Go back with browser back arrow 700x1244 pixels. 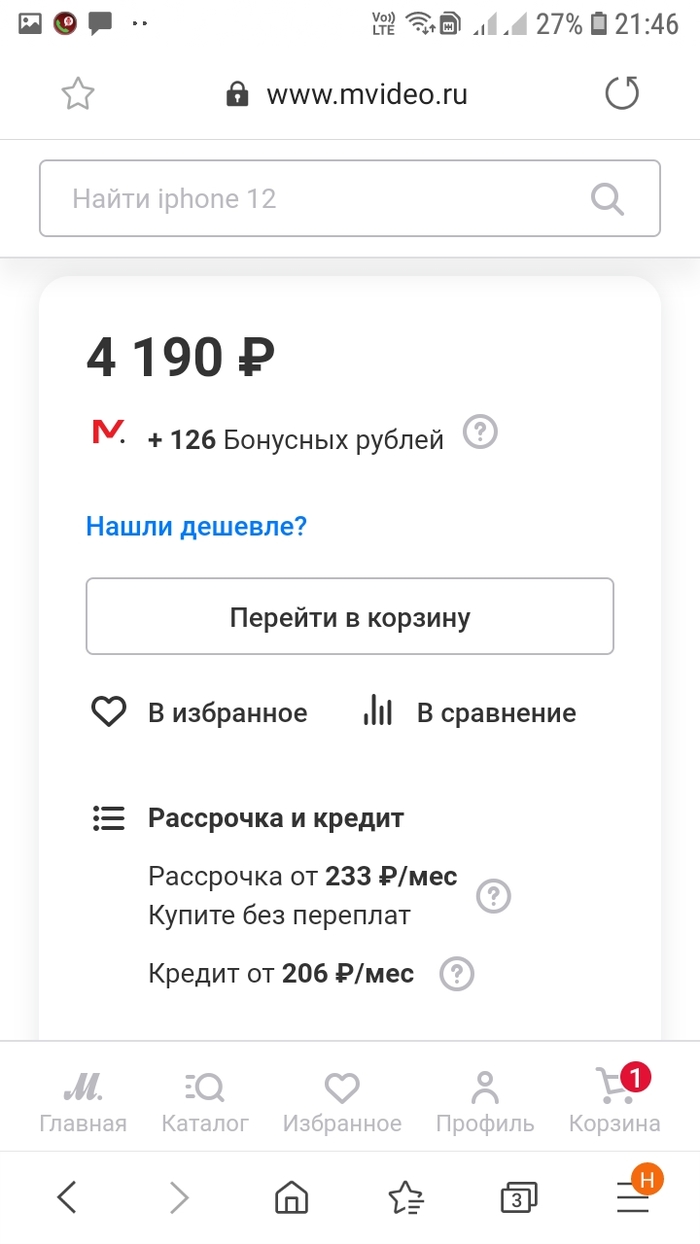(67, 1197)
